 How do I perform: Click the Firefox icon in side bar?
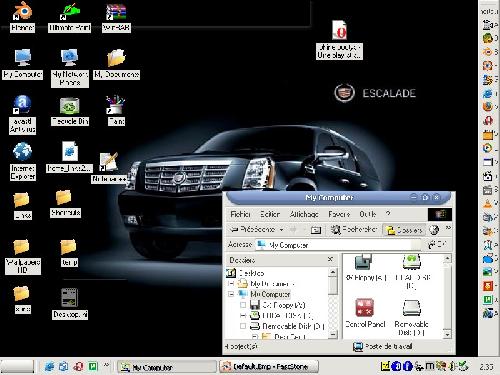tap(488, 107)
